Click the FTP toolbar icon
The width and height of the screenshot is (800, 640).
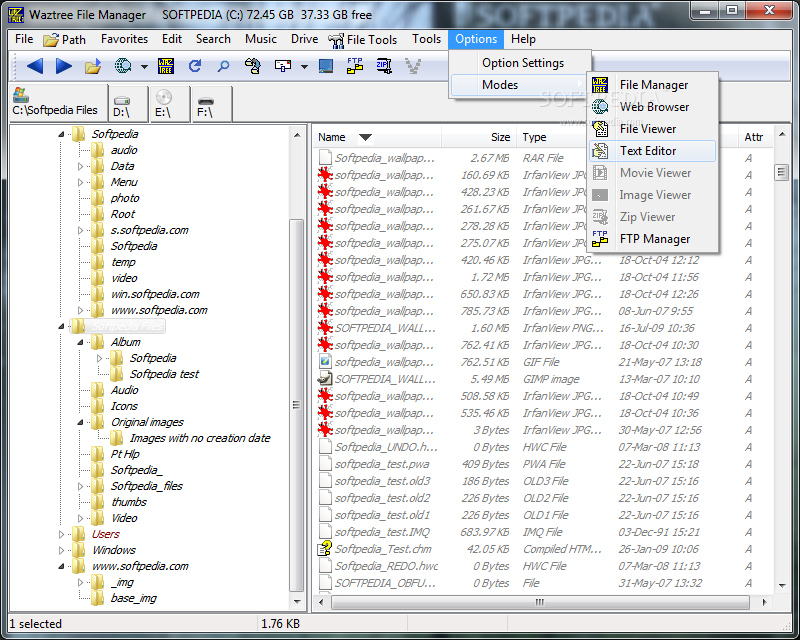coord(355,66)
